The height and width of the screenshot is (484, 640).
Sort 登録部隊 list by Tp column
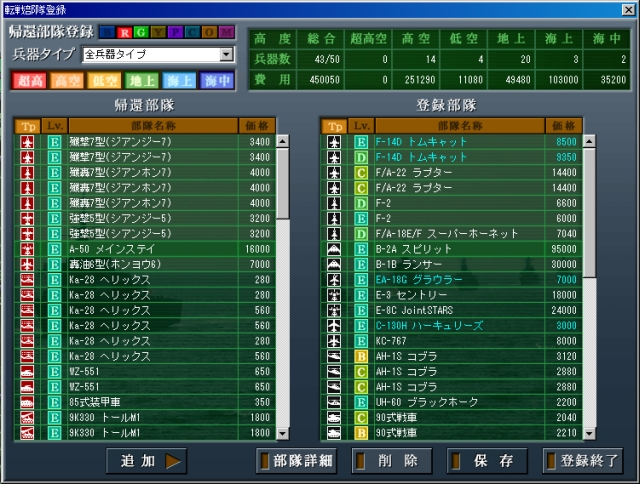[334, 126]
